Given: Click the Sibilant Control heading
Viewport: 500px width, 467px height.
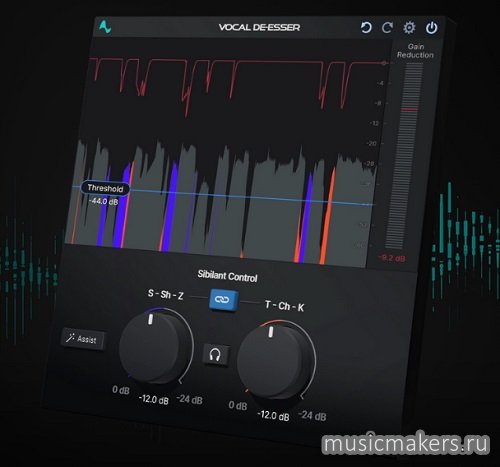Looking at the screenshot, I should (227, 276).
